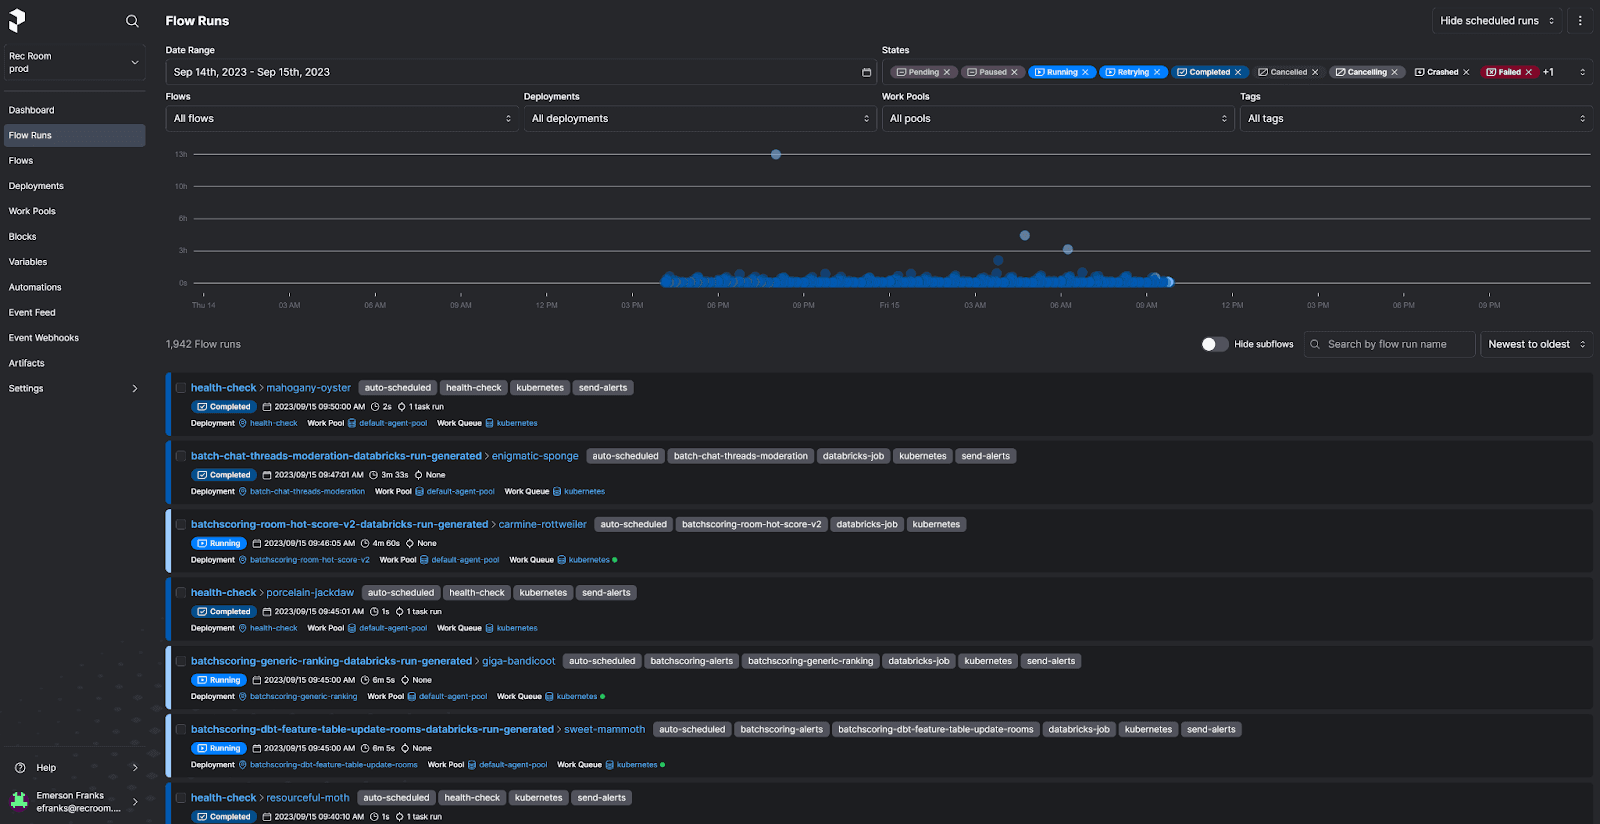Screen dimensions: 1600x824
Task: Remove the Failed state filter
Action: pos(1528,72)
